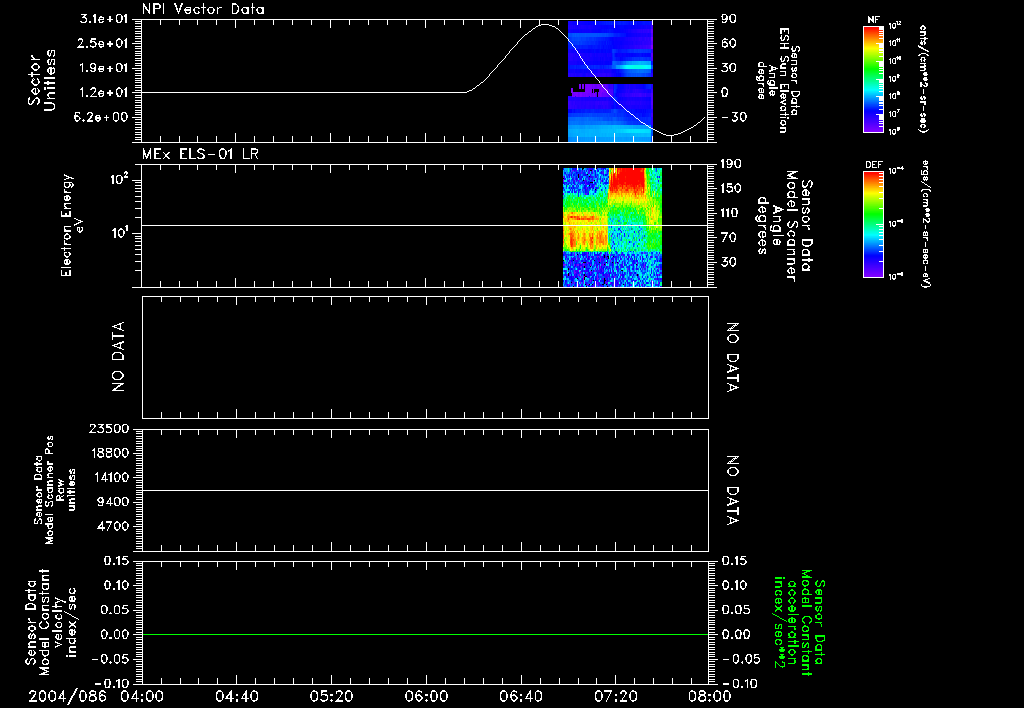Click the "07:20" time tick label
Image resolution: width=1024 pixels, height=708 pixels.
[x=615, y=696]
